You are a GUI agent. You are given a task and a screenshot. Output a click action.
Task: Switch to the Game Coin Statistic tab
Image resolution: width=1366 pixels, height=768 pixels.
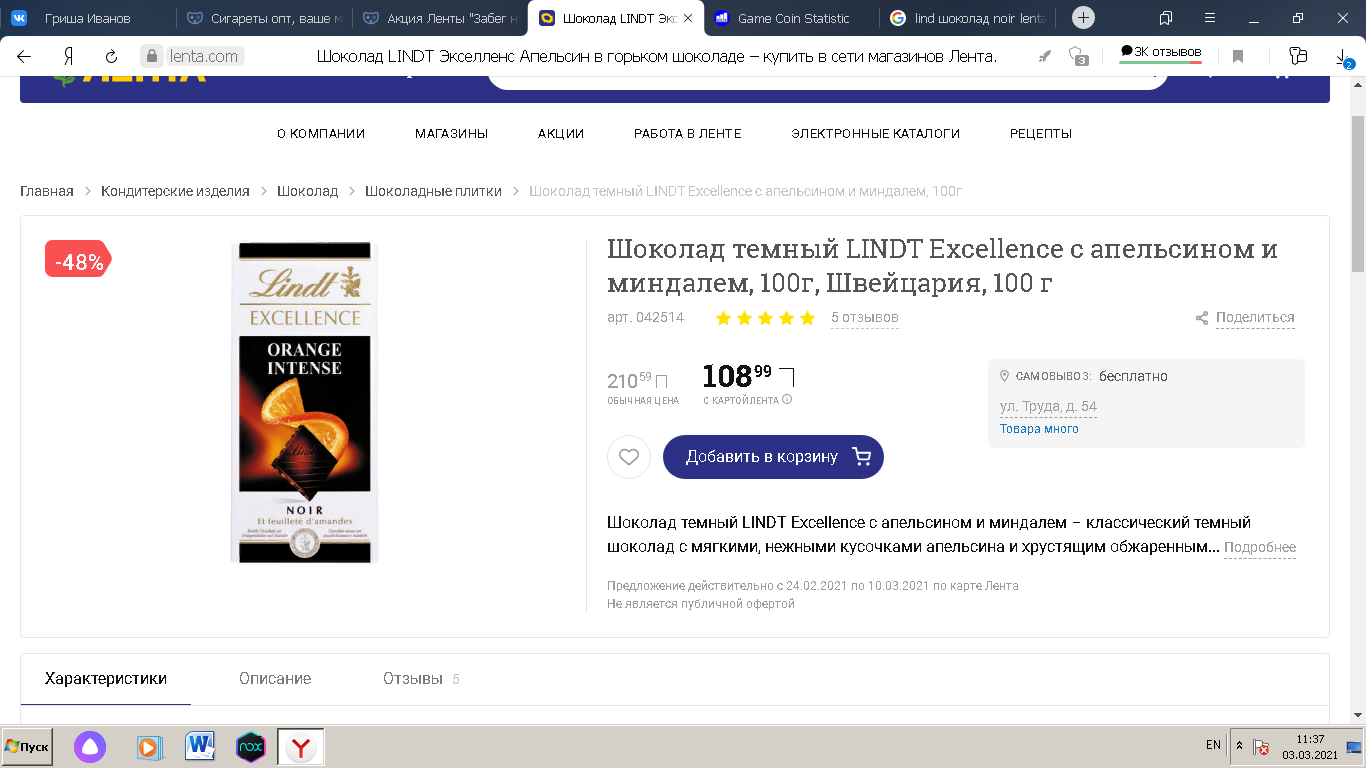793,18
